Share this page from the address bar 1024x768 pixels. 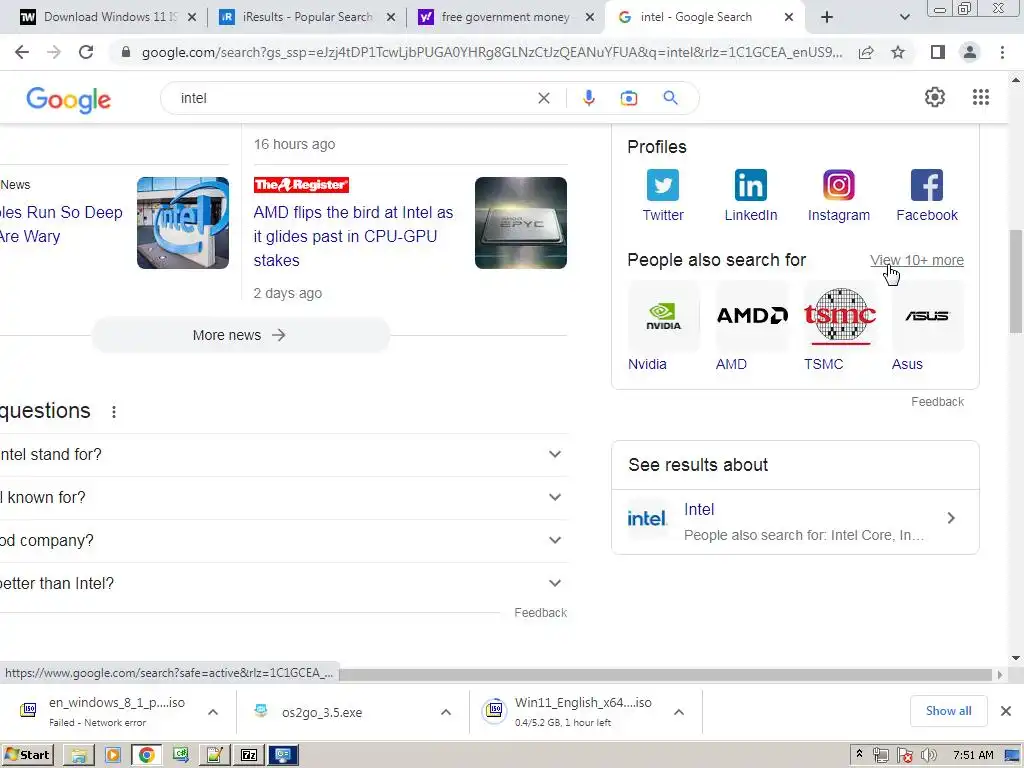866,52
